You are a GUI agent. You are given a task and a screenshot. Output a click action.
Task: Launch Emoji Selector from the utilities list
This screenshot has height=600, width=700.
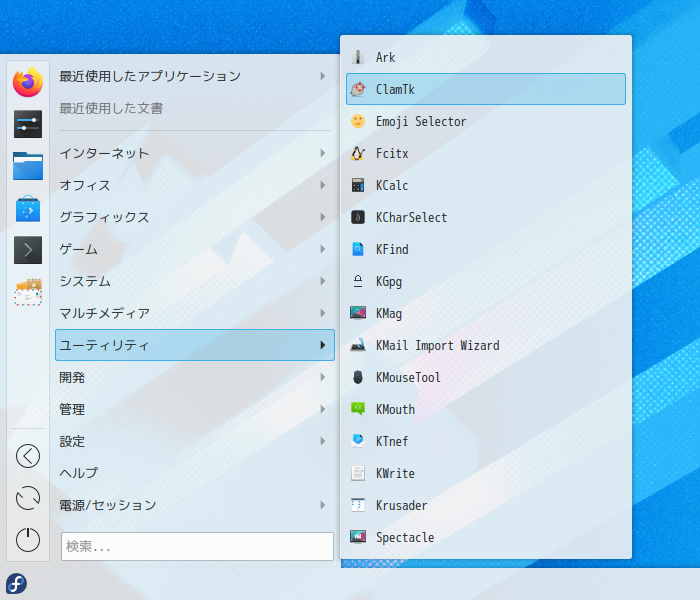pyautogui.click(x=486, y=121)
